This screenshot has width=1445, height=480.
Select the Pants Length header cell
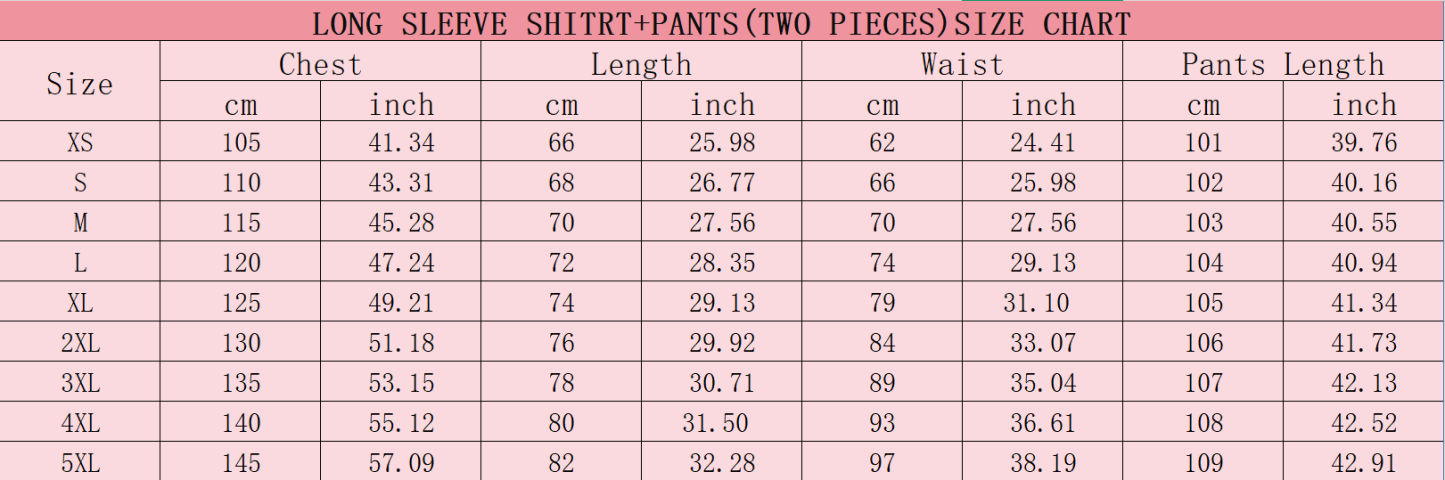[1284, 62]
